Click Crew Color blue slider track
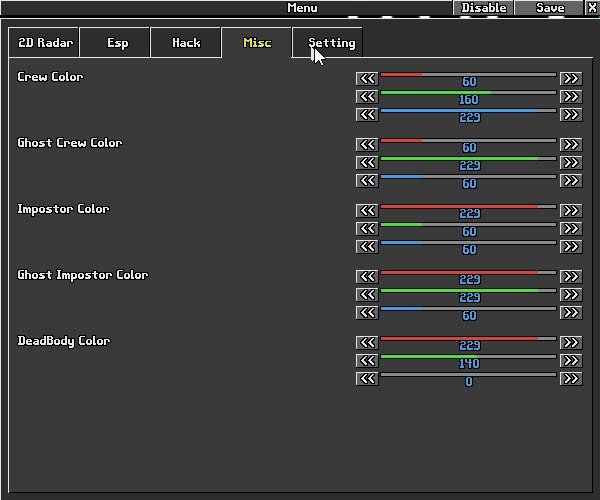Screen dimensions: 600x500 468,111
